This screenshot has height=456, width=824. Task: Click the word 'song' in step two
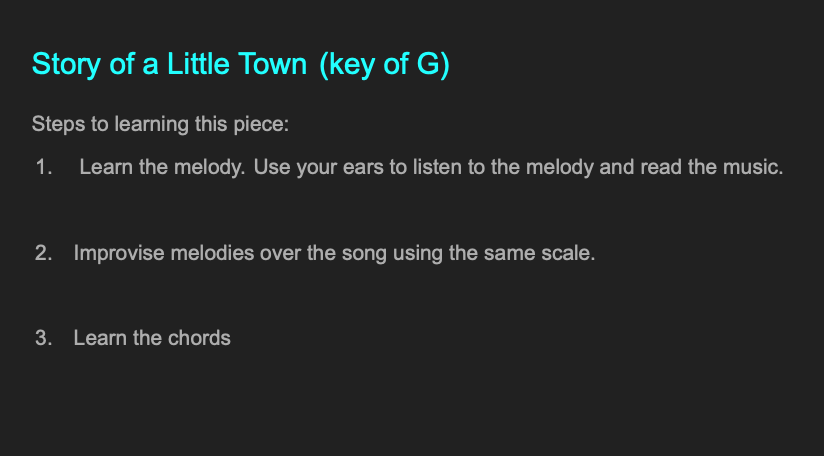(364, 254)
